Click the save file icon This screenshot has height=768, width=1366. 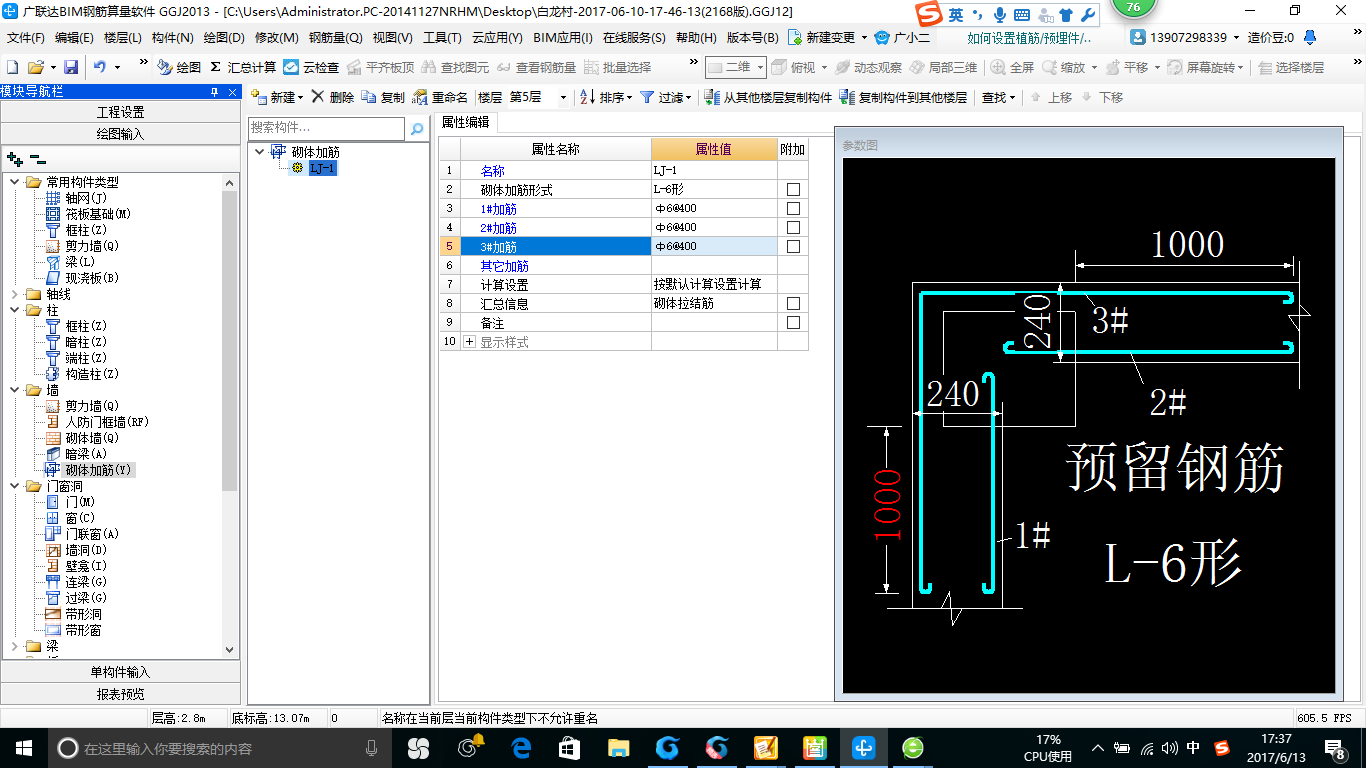(71, 67)
